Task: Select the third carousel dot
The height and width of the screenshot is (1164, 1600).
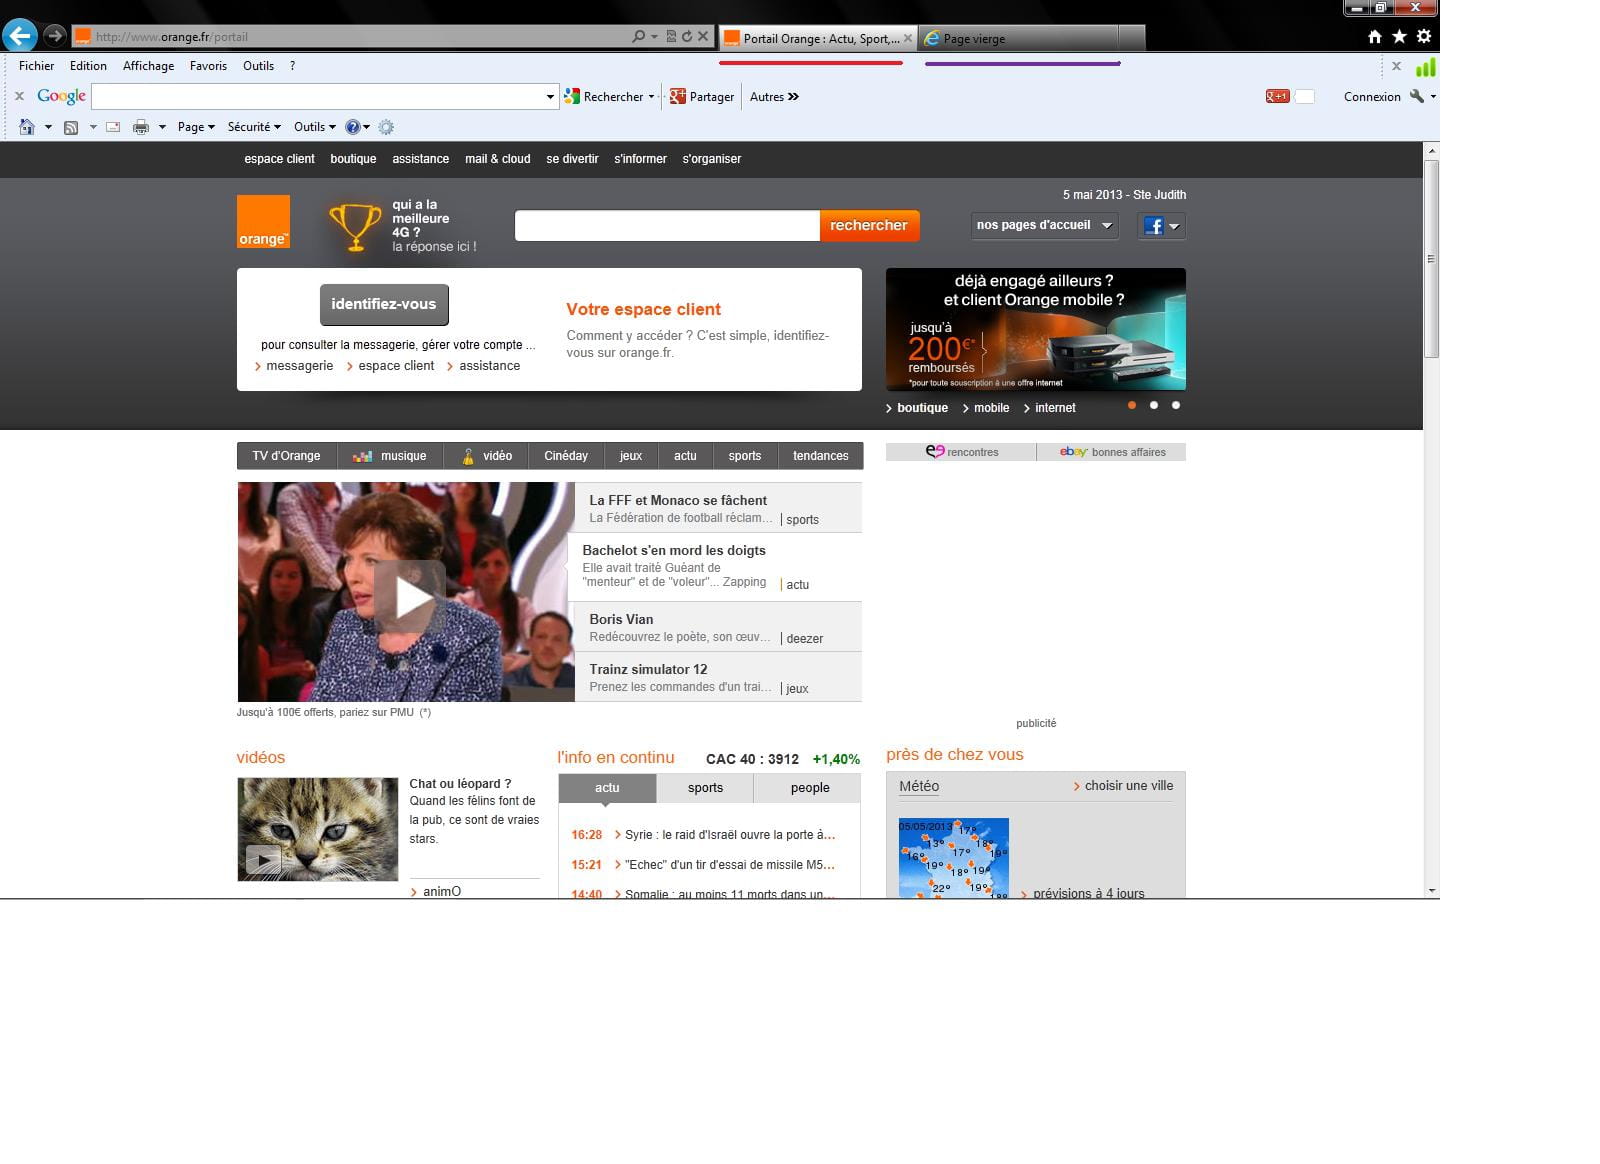Action: 1176,405
